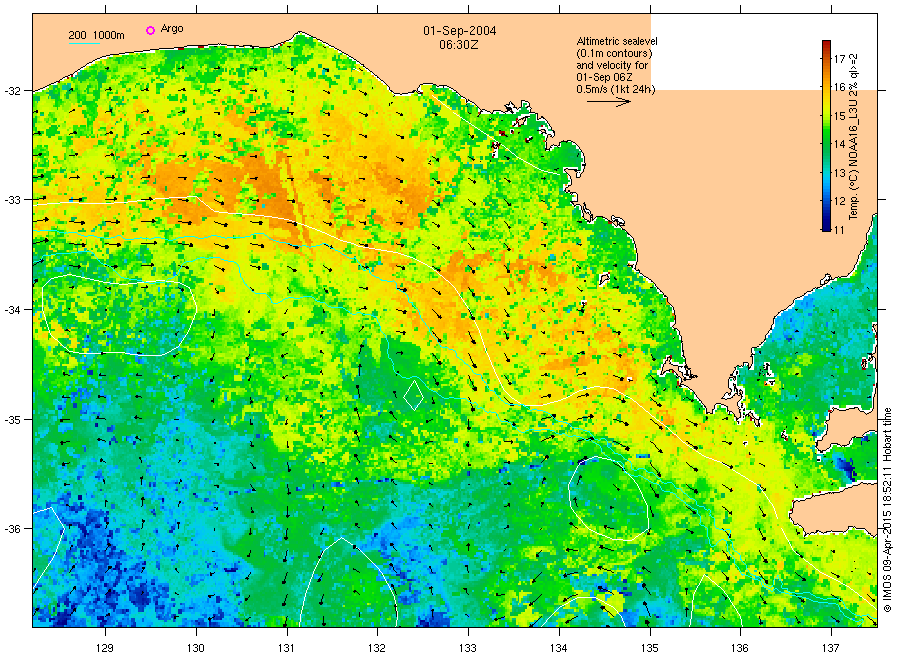Click the 12 label on the color bar
The width and height of the screenshot is (900, 660).
point(840,201)
